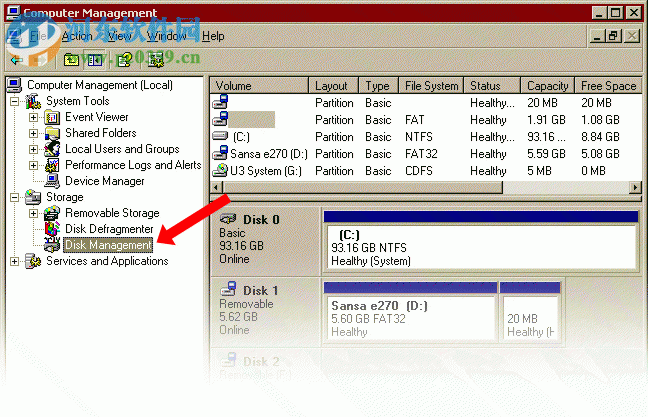Click the Disk 1 Removable label panel
The height and width of the screenshot is (417, 648).
point(265,311)
